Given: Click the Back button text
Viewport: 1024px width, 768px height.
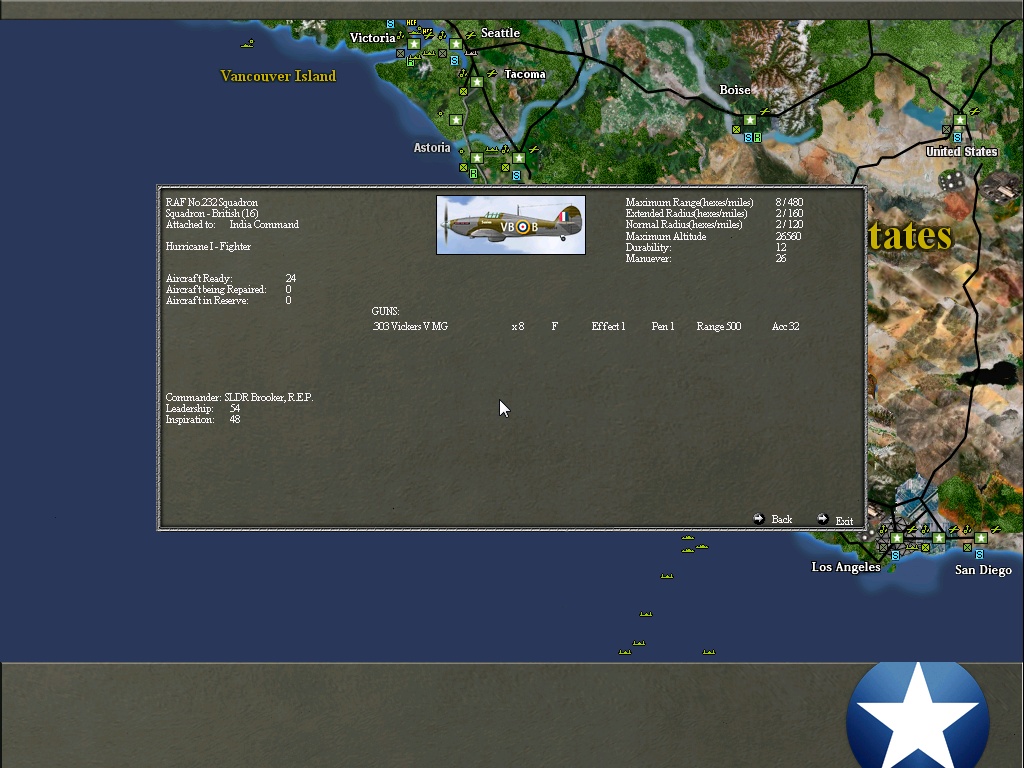Looking at the screenshot, I should [782, 520].
